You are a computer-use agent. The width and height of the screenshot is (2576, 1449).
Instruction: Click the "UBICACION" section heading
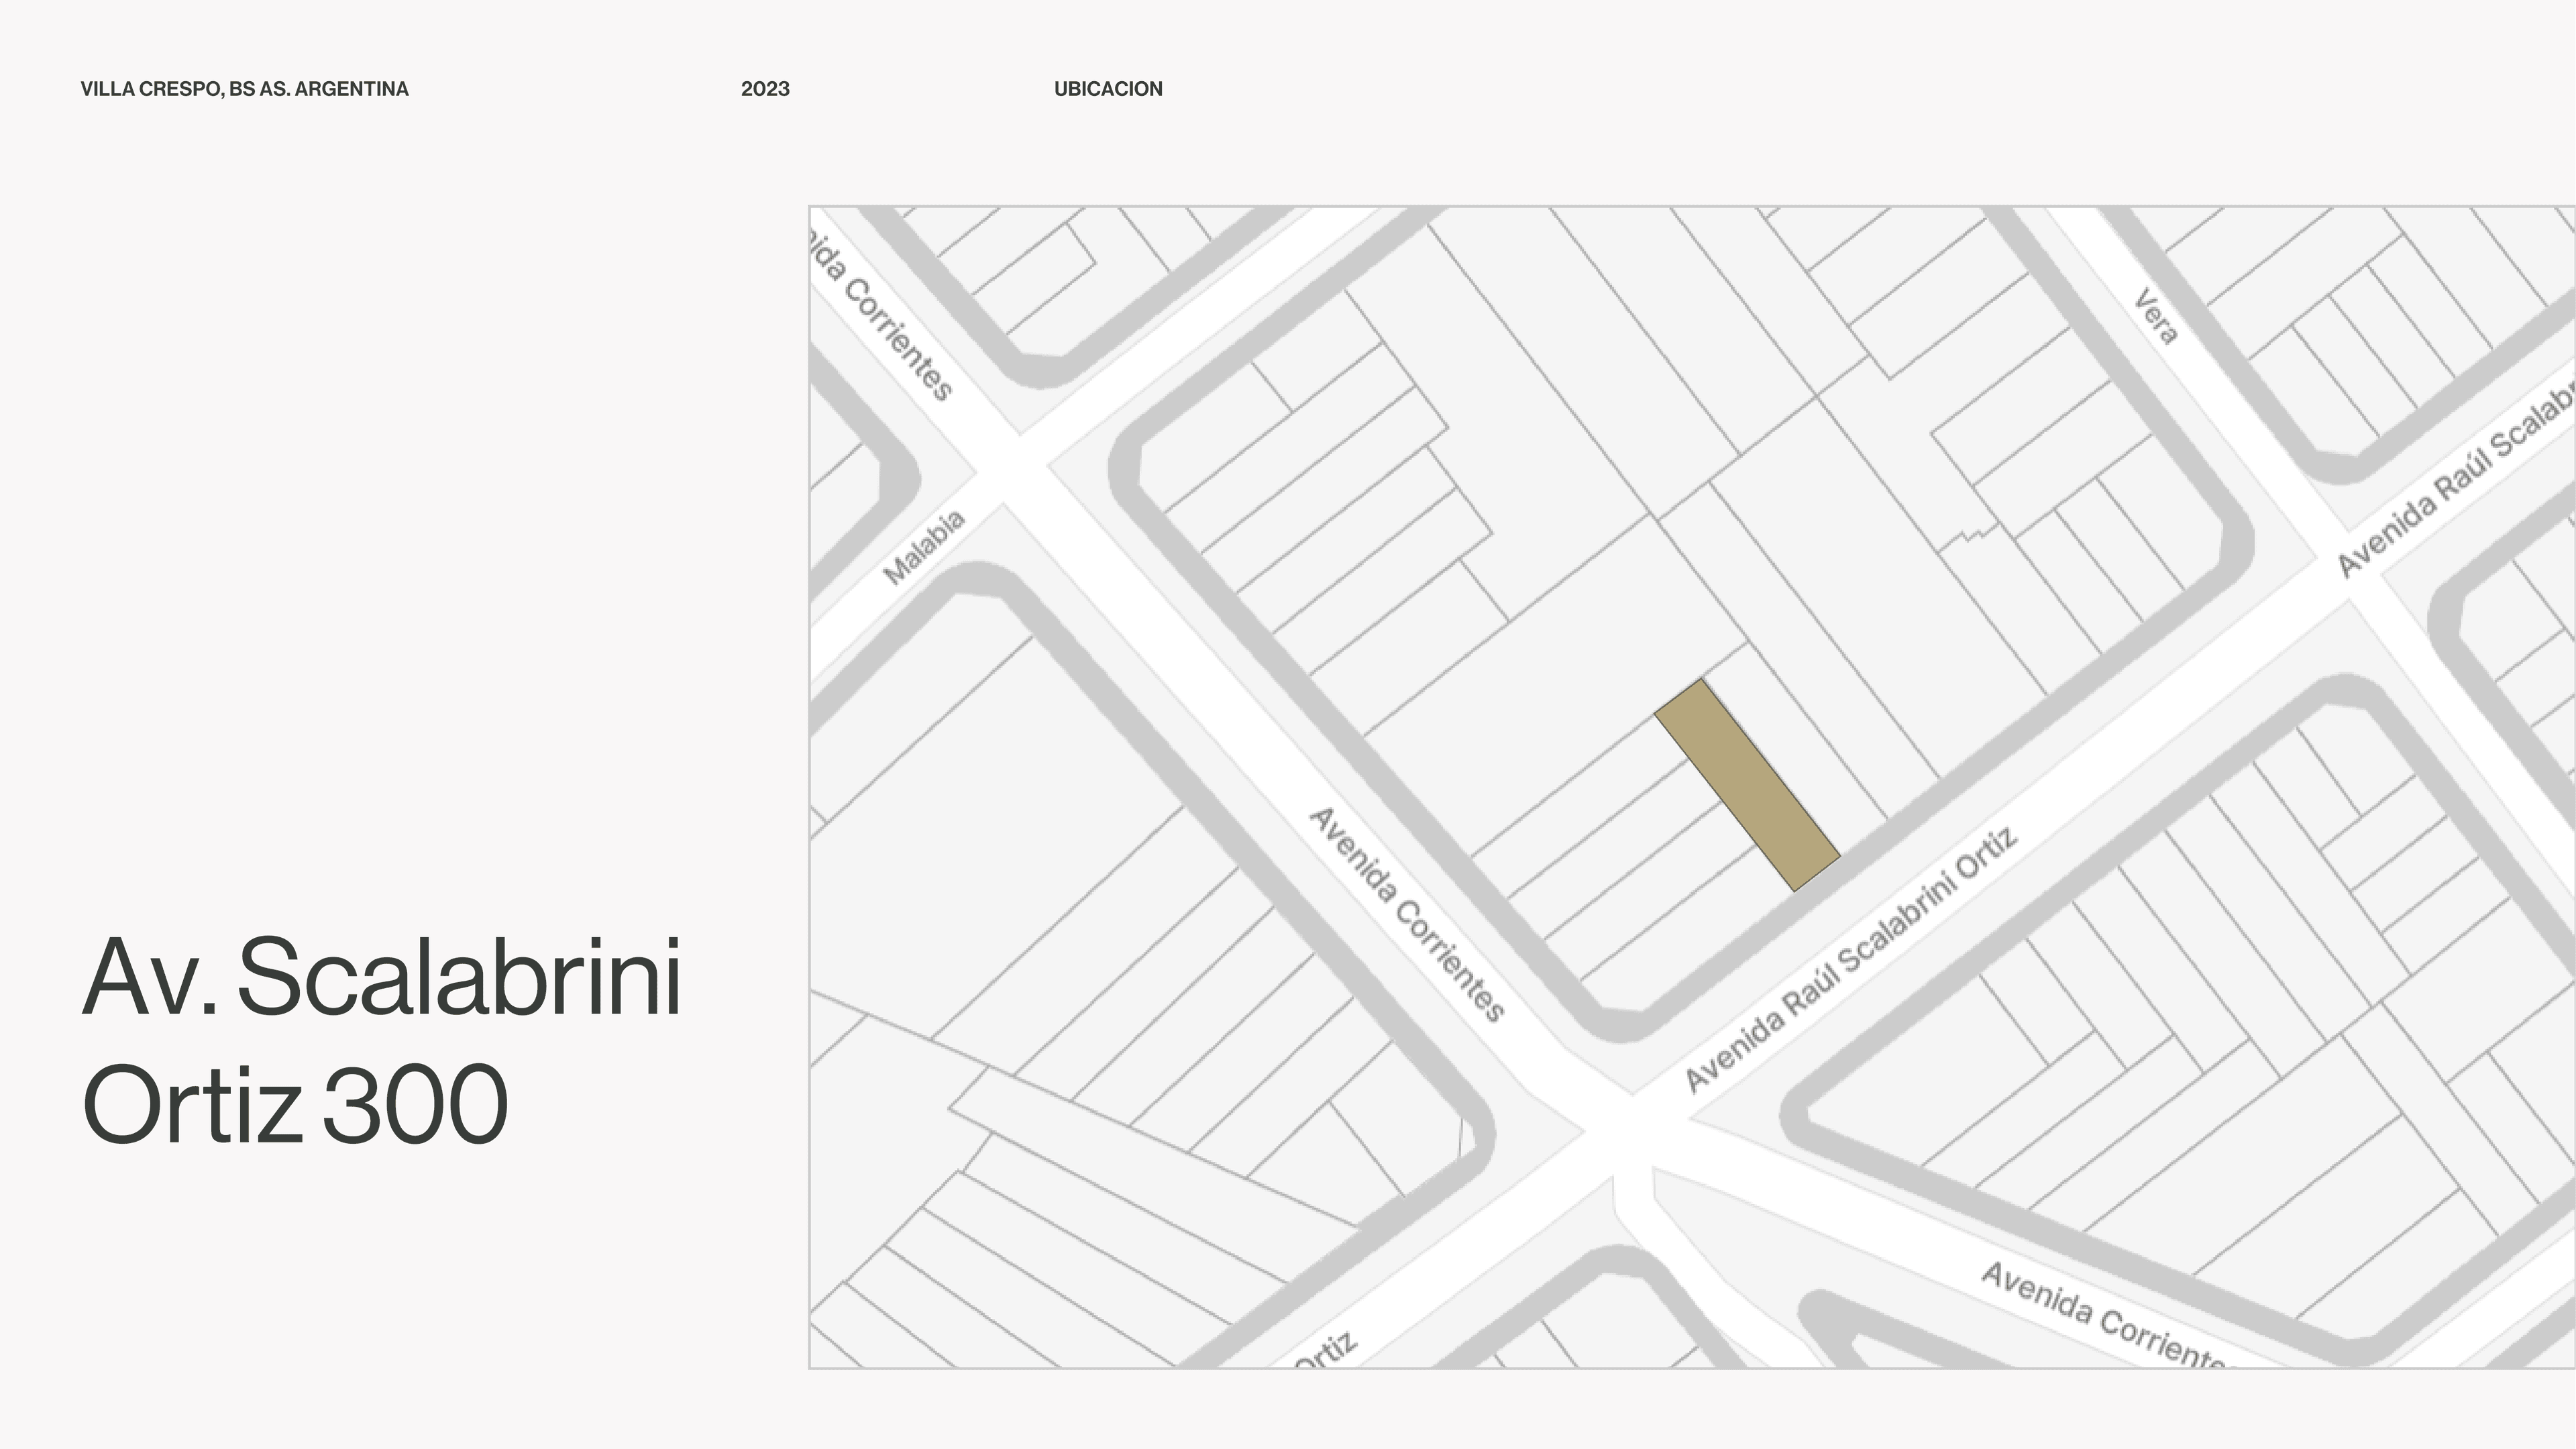coord(1108,89)
